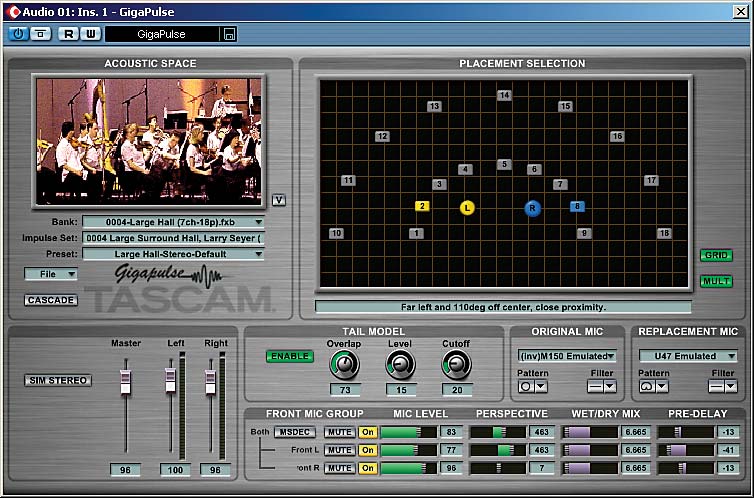Screen dimensions: 754x498
Task: Select placement position 12
Action: [382, 136]
